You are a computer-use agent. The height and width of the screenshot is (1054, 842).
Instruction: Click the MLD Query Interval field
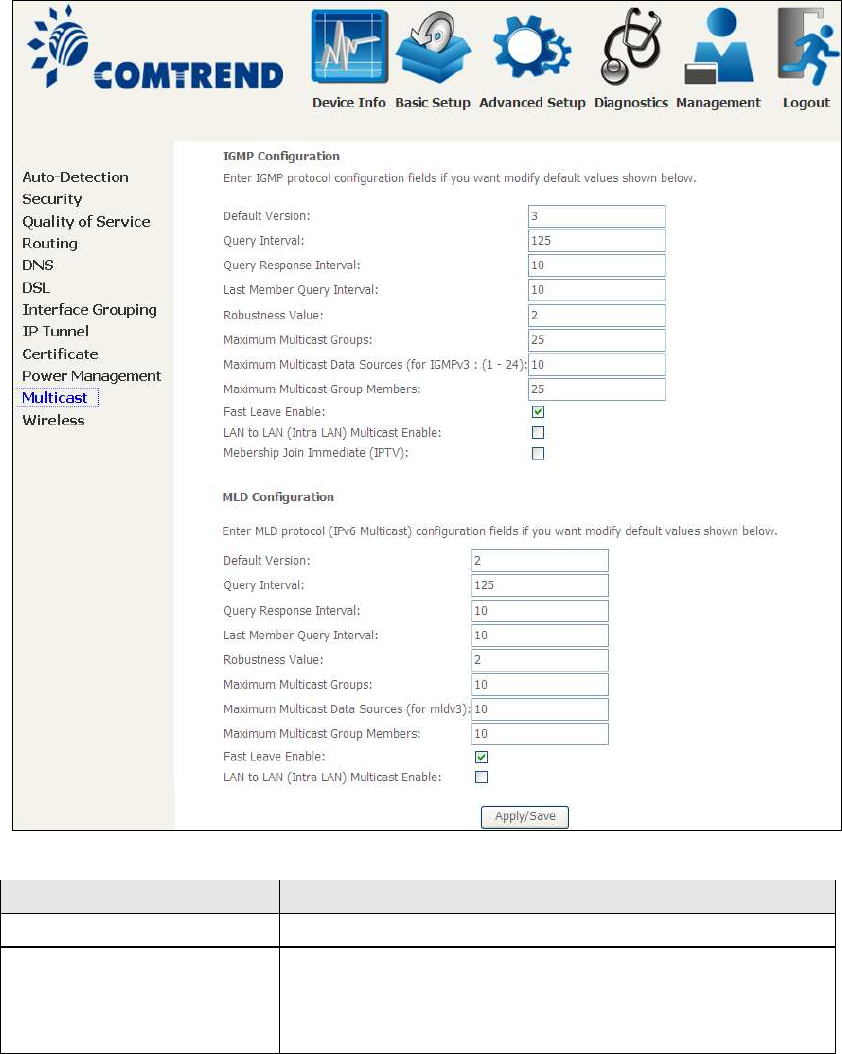pyautogui.click(x=540, y=585)
